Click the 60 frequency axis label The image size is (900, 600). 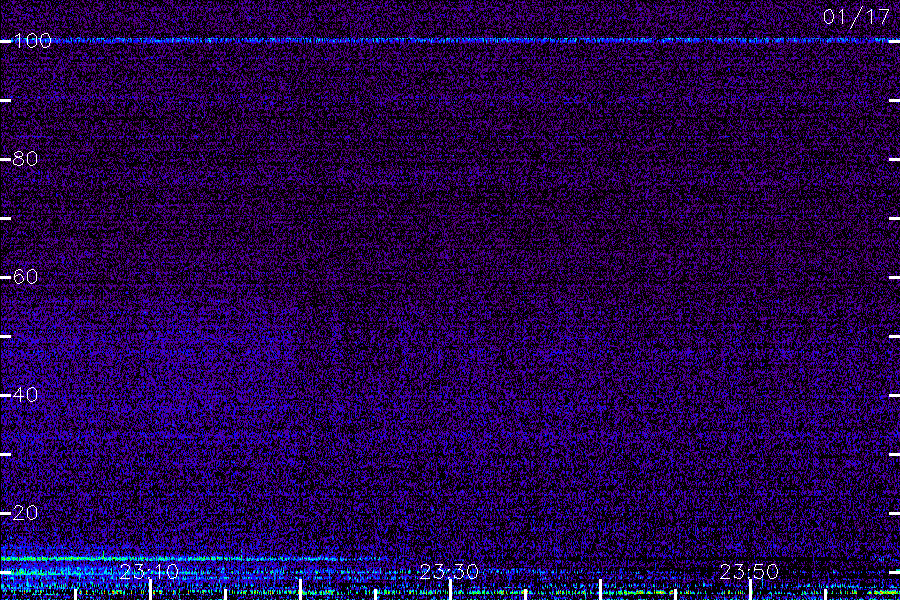click(25, 277)
